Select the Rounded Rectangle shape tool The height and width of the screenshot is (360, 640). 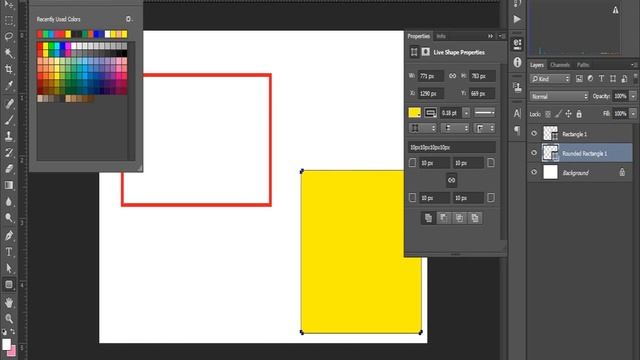coord(9,284)
